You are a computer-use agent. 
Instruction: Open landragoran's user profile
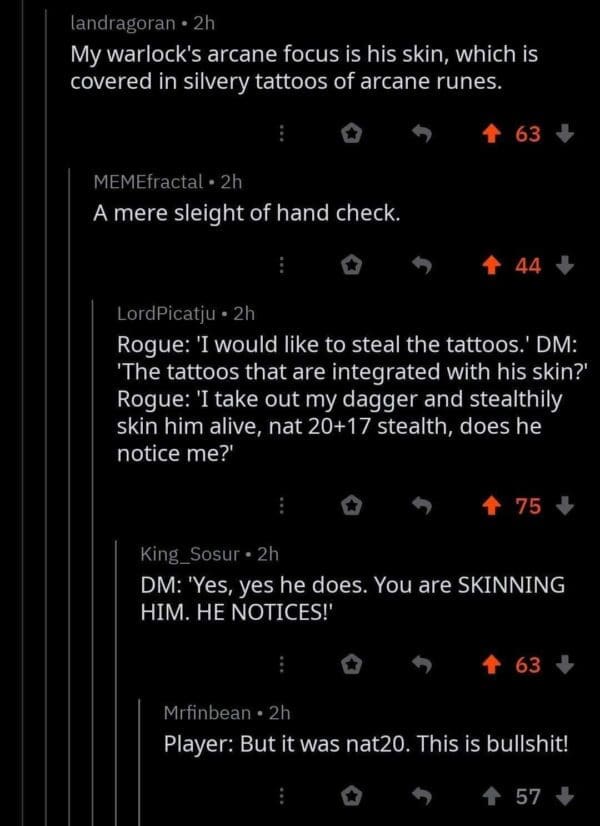123,24
